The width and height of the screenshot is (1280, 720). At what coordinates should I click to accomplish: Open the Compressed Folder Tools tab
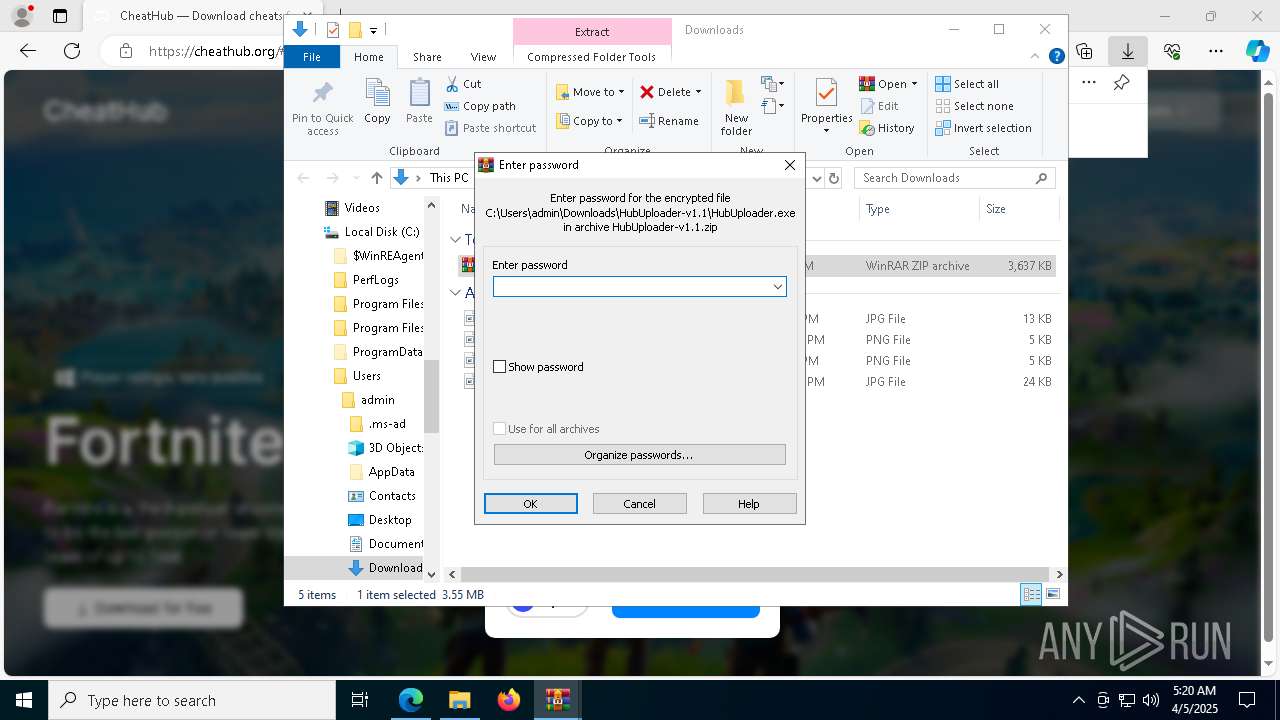click(591, 57)
